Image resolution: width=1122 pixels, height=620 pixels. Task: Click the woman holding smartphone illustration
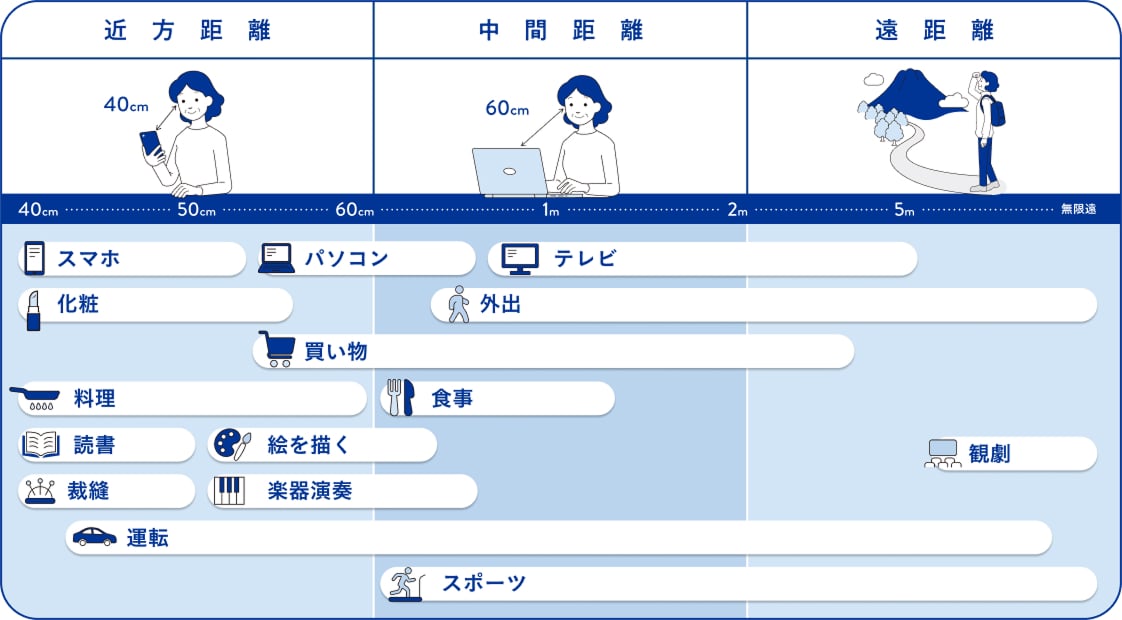(x=186, y=134)
